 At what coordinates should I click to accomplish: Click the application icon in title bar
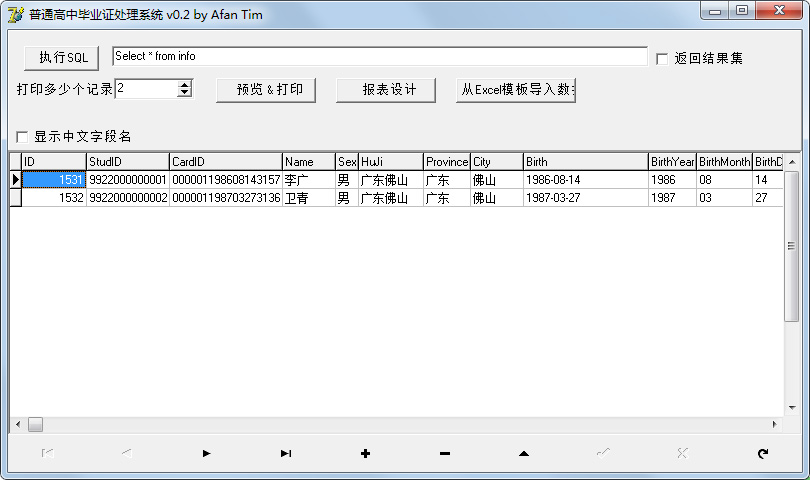click(x=15, y=14)
